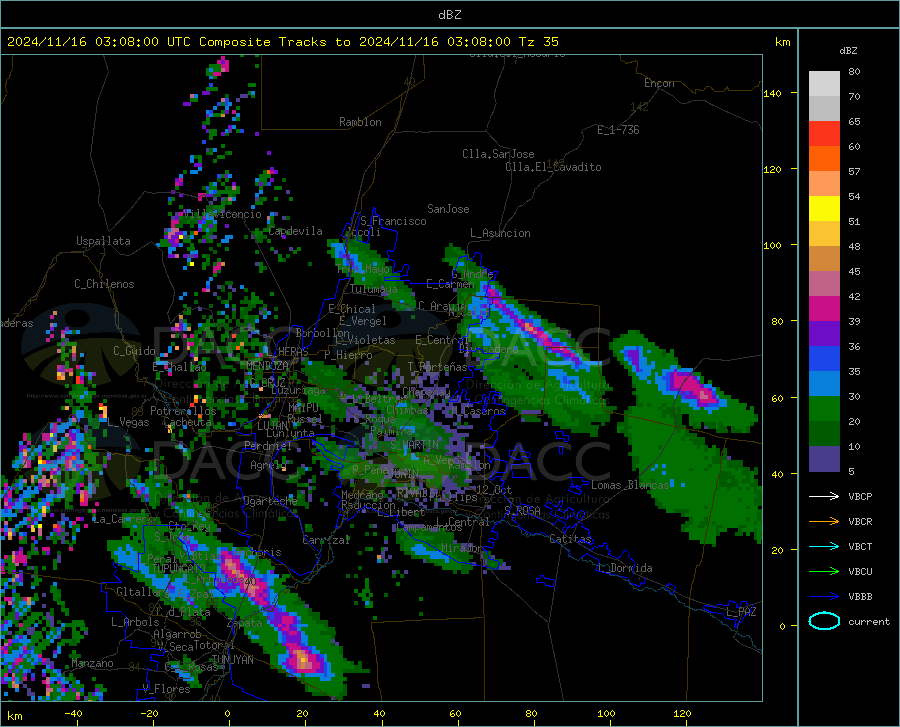Screen dimensions: 900x727
Task: Click the cyan 'current' ellipse in legend
Action: pos(824,621)
